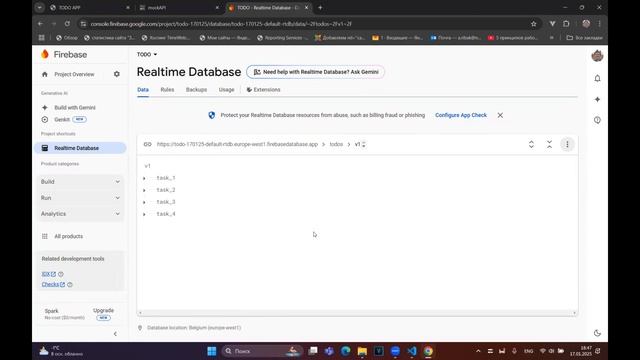This screenshot has width=640, height=360.
Task: Switch to the Rules tab
Action: (x=167, y=90)
